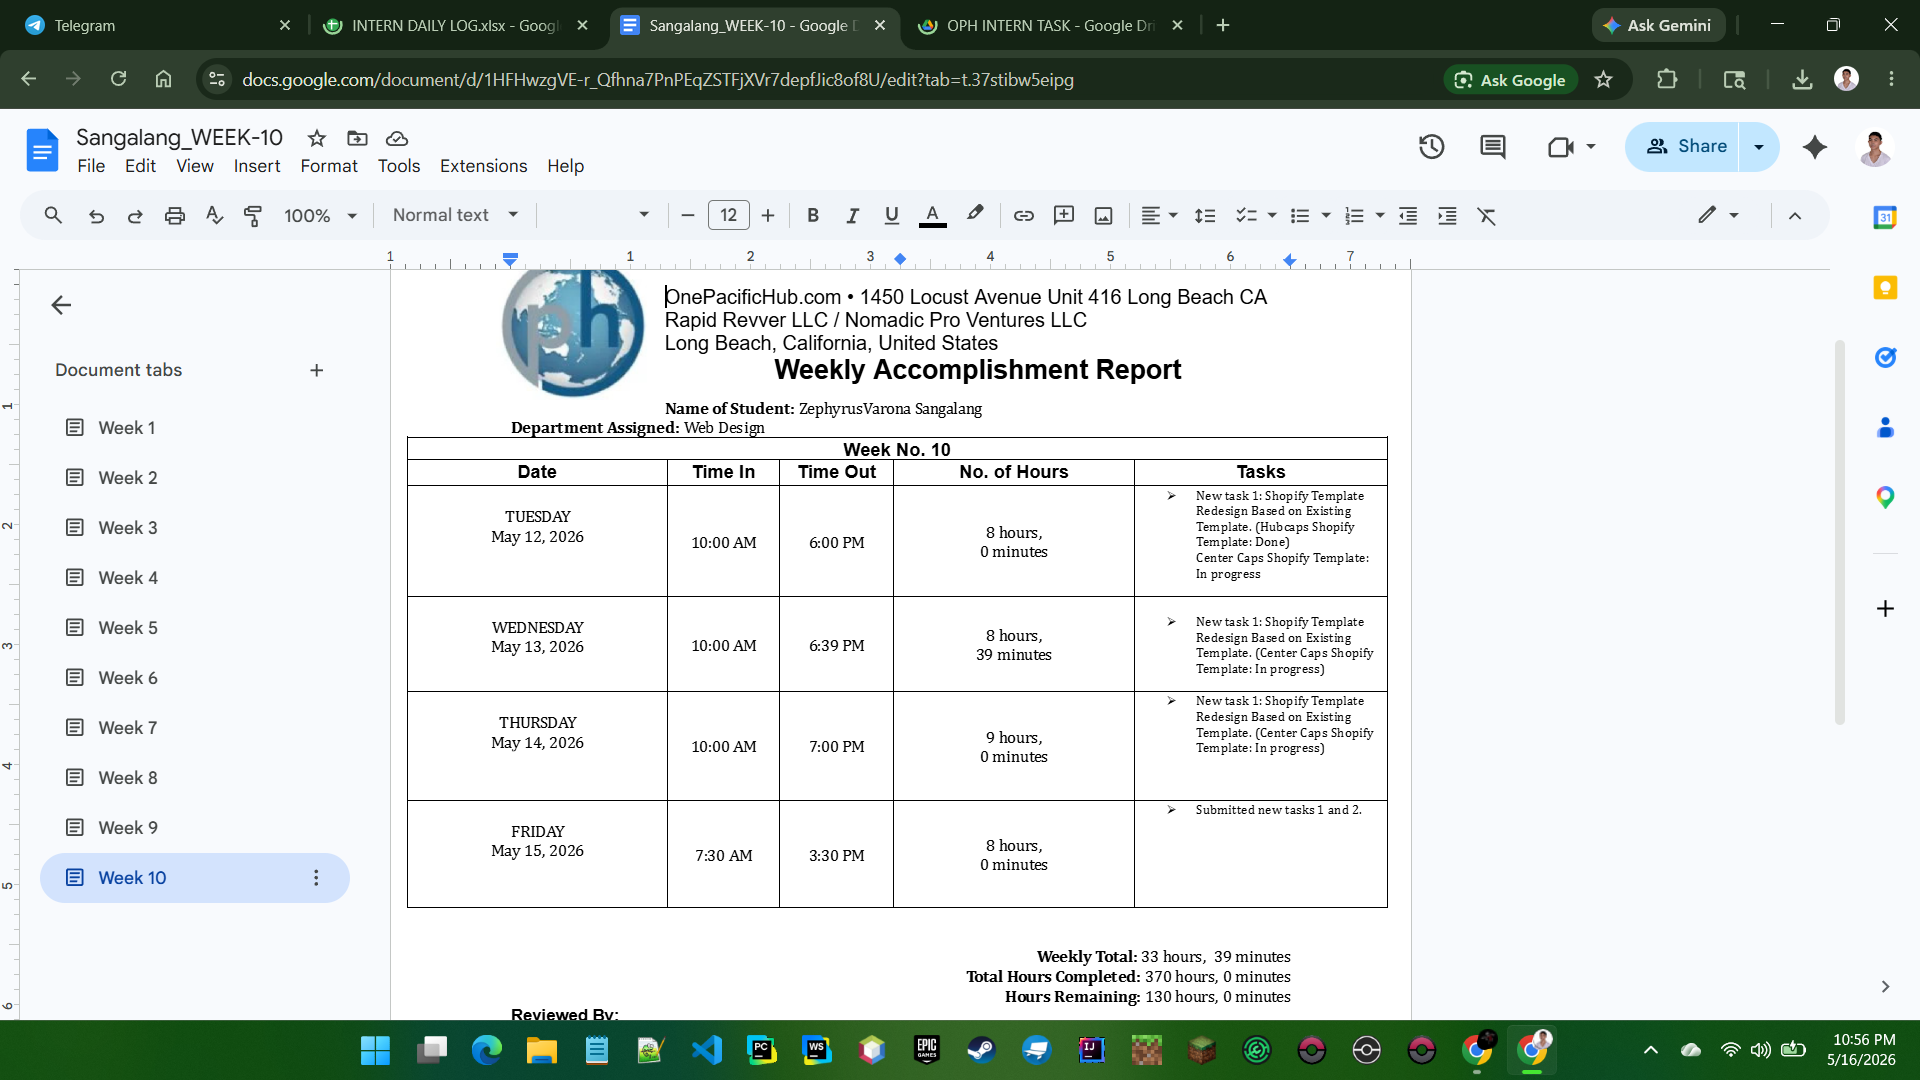The height and width of the screenshot is (1080, 1920).
Task: Decrease the font size
Action: (x=688, y=215)
